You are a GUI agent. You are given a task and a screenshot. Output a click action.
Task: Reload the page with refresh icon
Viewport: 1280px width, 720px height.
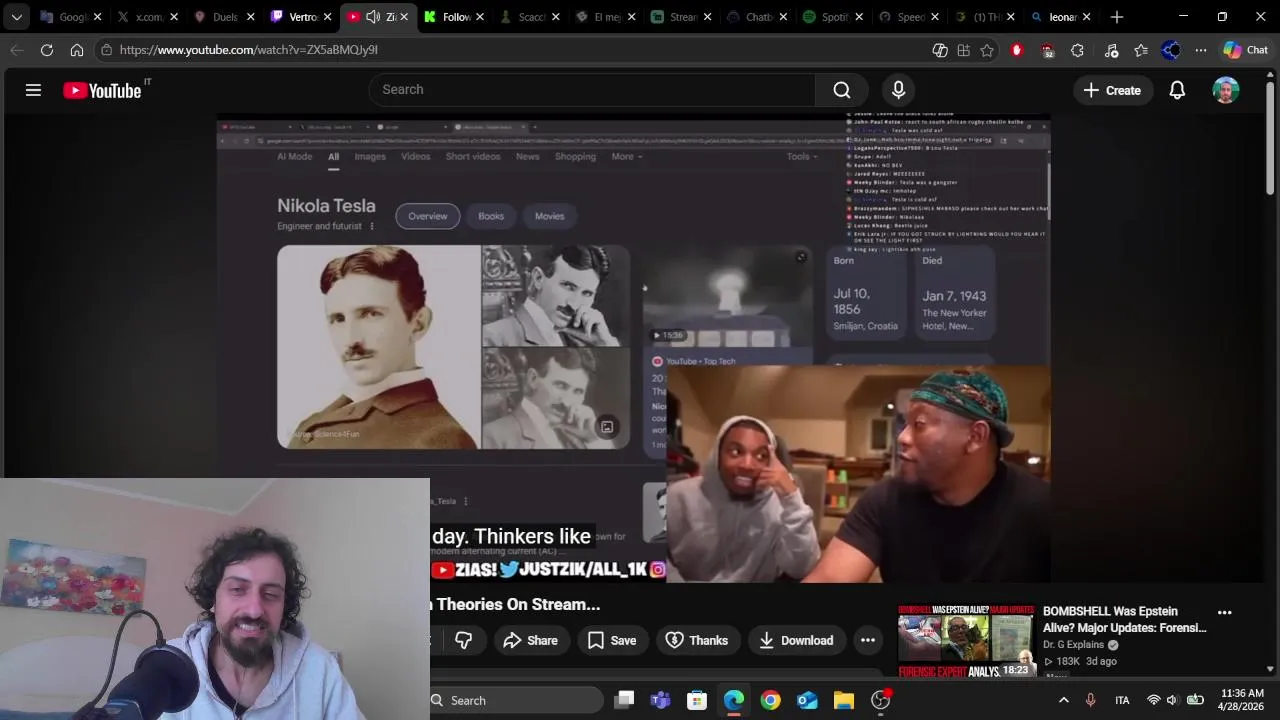(47, 50)
